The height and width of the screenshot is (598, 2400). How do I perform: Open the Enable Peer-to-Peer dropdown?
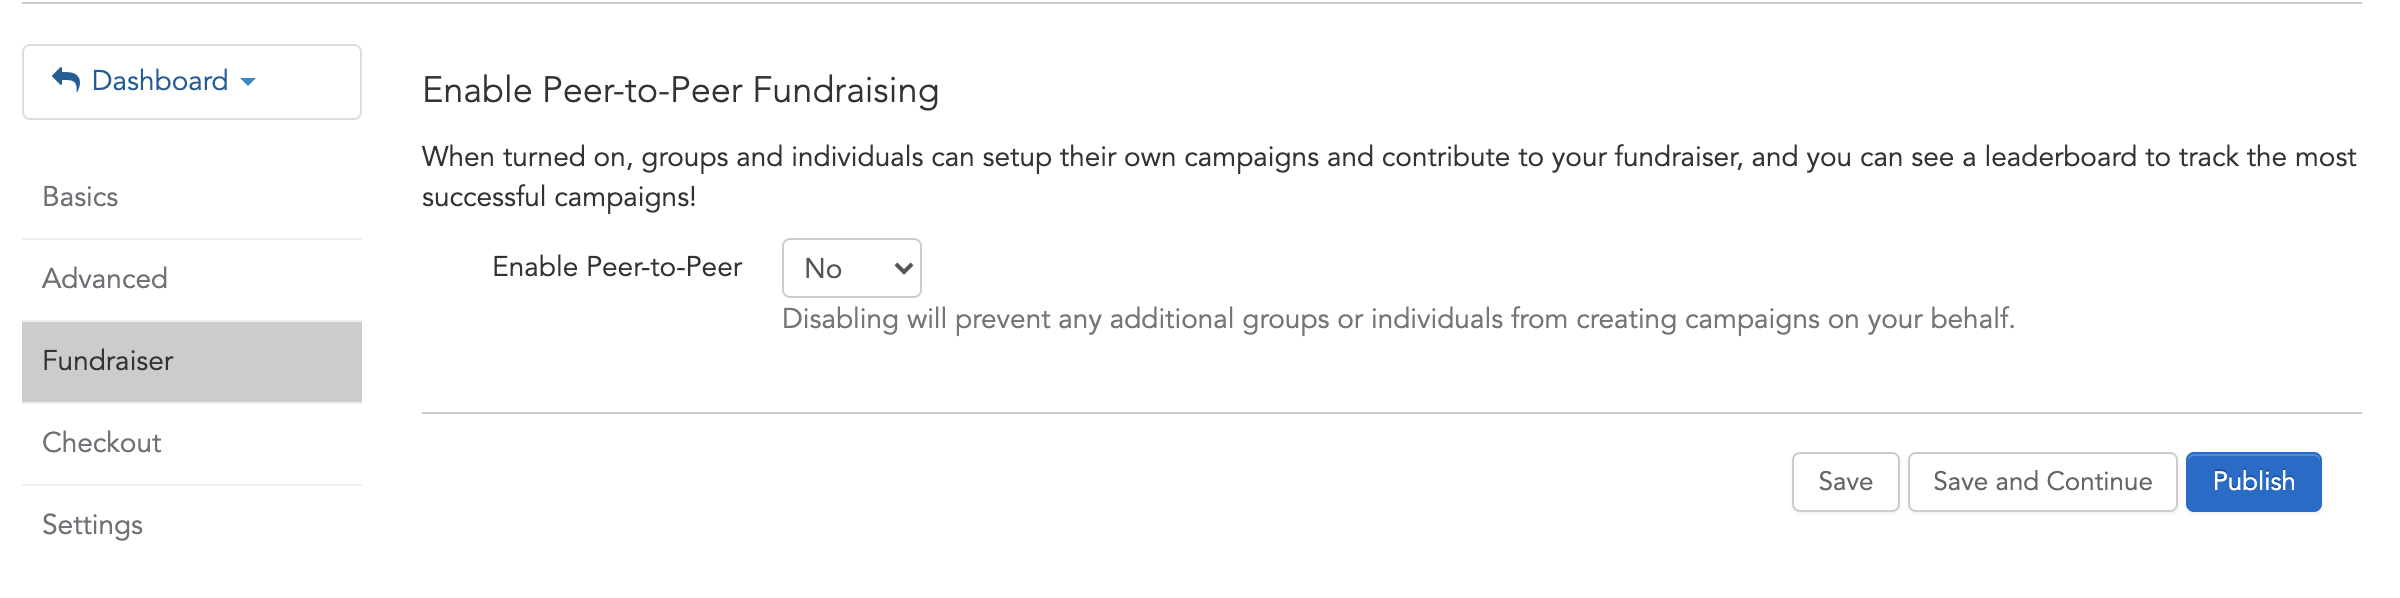851,268
